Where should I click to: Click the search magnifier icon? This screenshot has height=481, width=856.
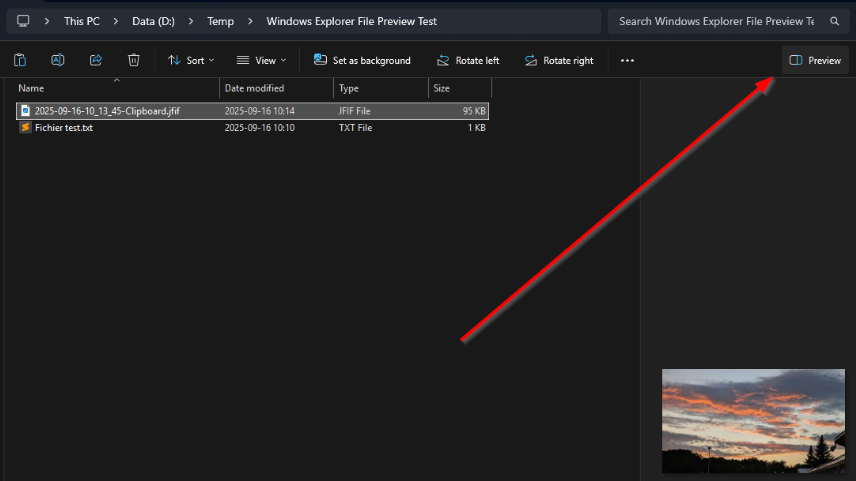coord(834,21)
